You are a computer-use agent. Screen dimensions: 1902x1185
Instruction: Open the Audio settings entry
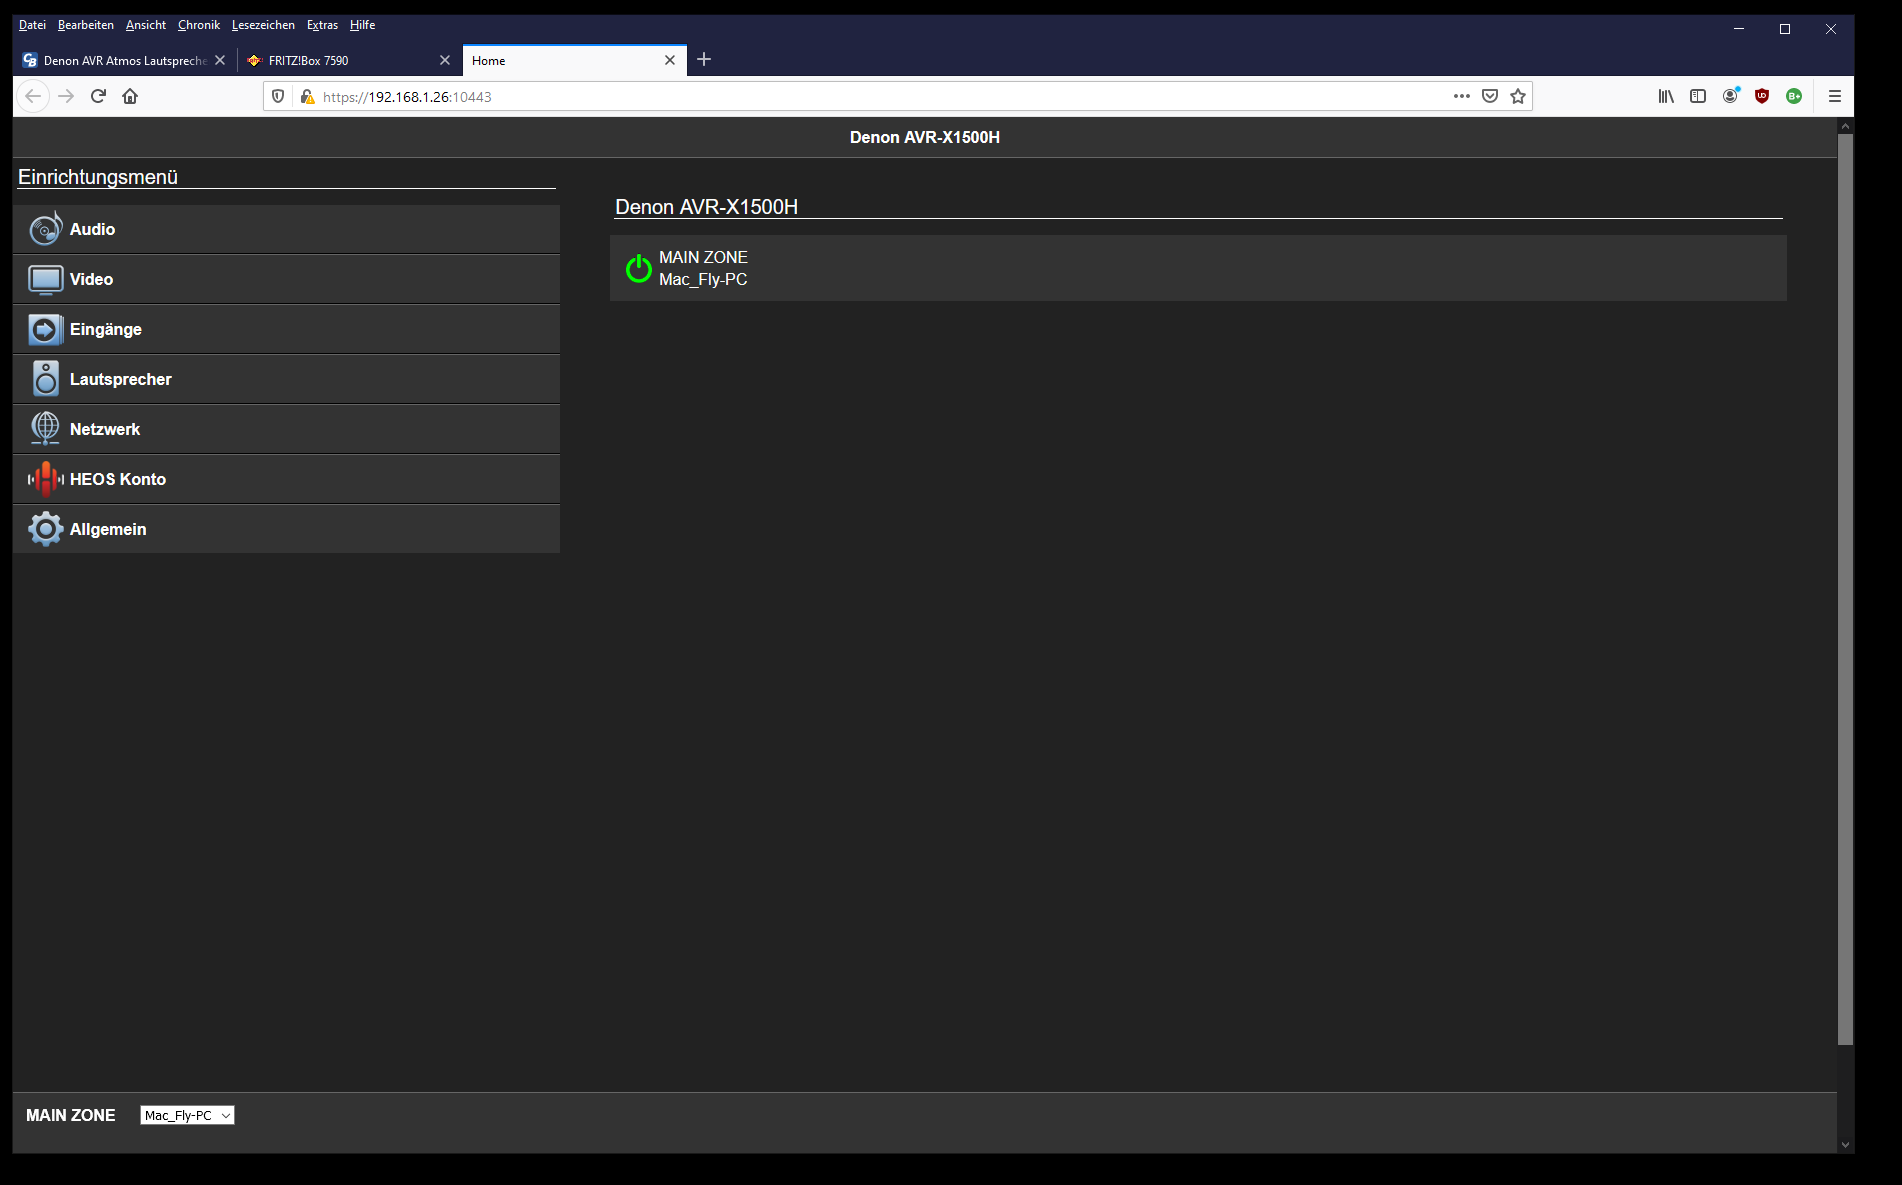point(287,229)
